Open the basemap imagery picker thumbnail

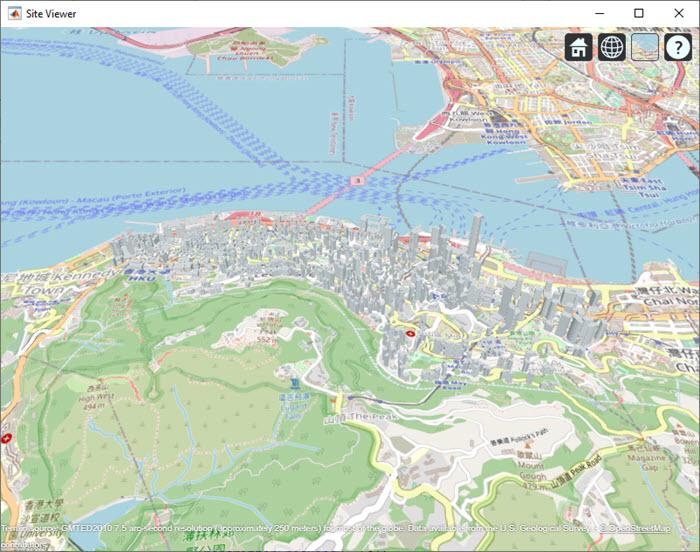[645, 46]
